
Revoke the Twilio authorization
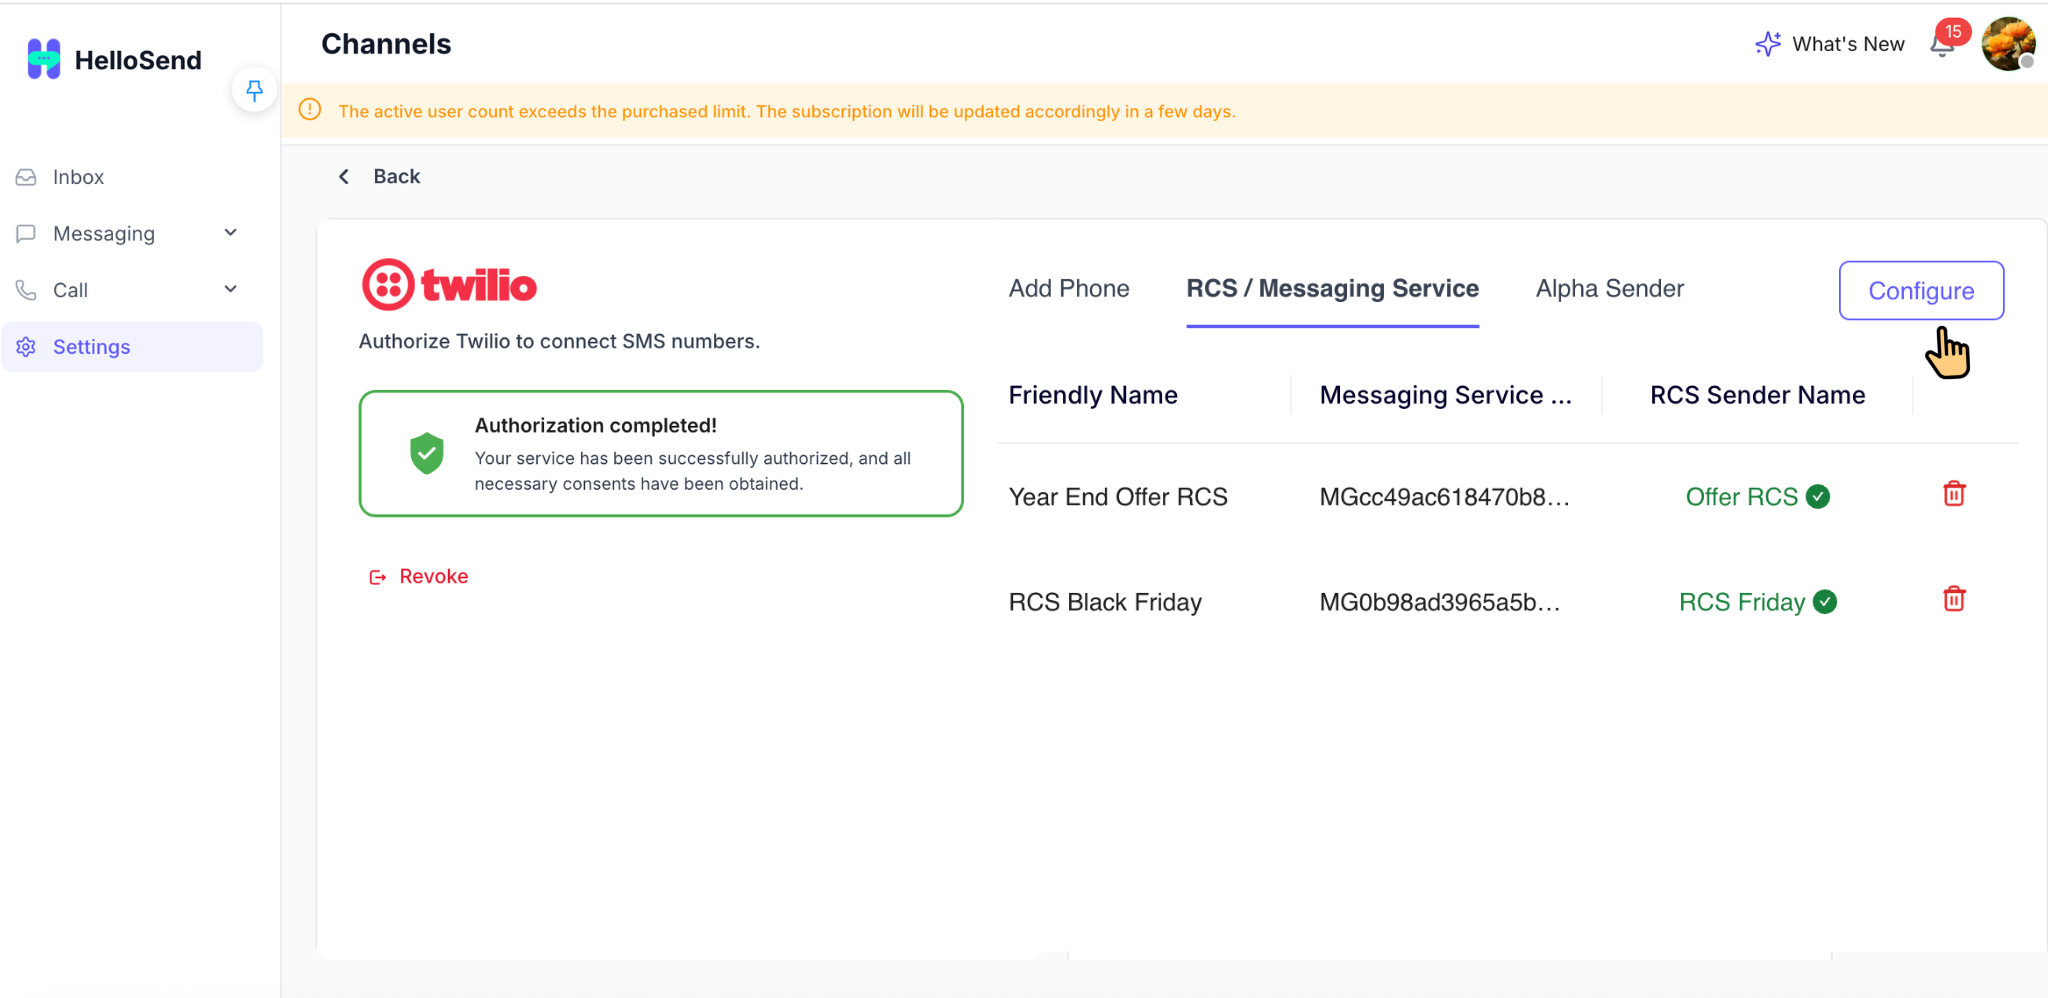(418, 576)
